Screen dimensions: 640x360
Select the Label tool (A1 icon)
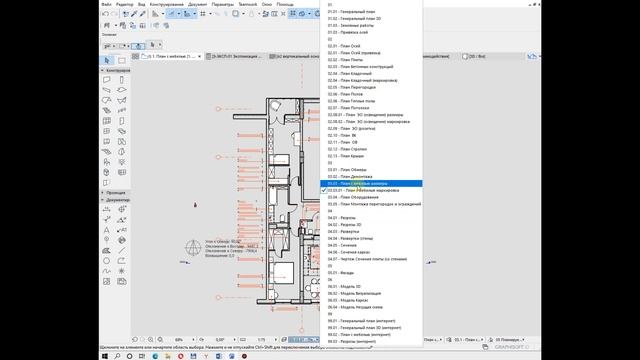coord(122,230)
